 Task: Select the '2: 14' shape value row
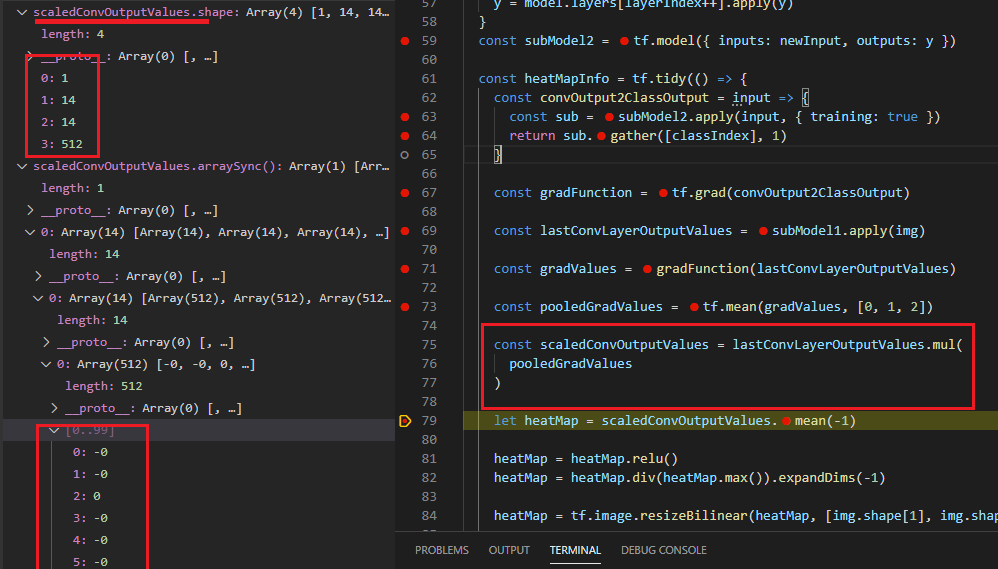[199, 122]
